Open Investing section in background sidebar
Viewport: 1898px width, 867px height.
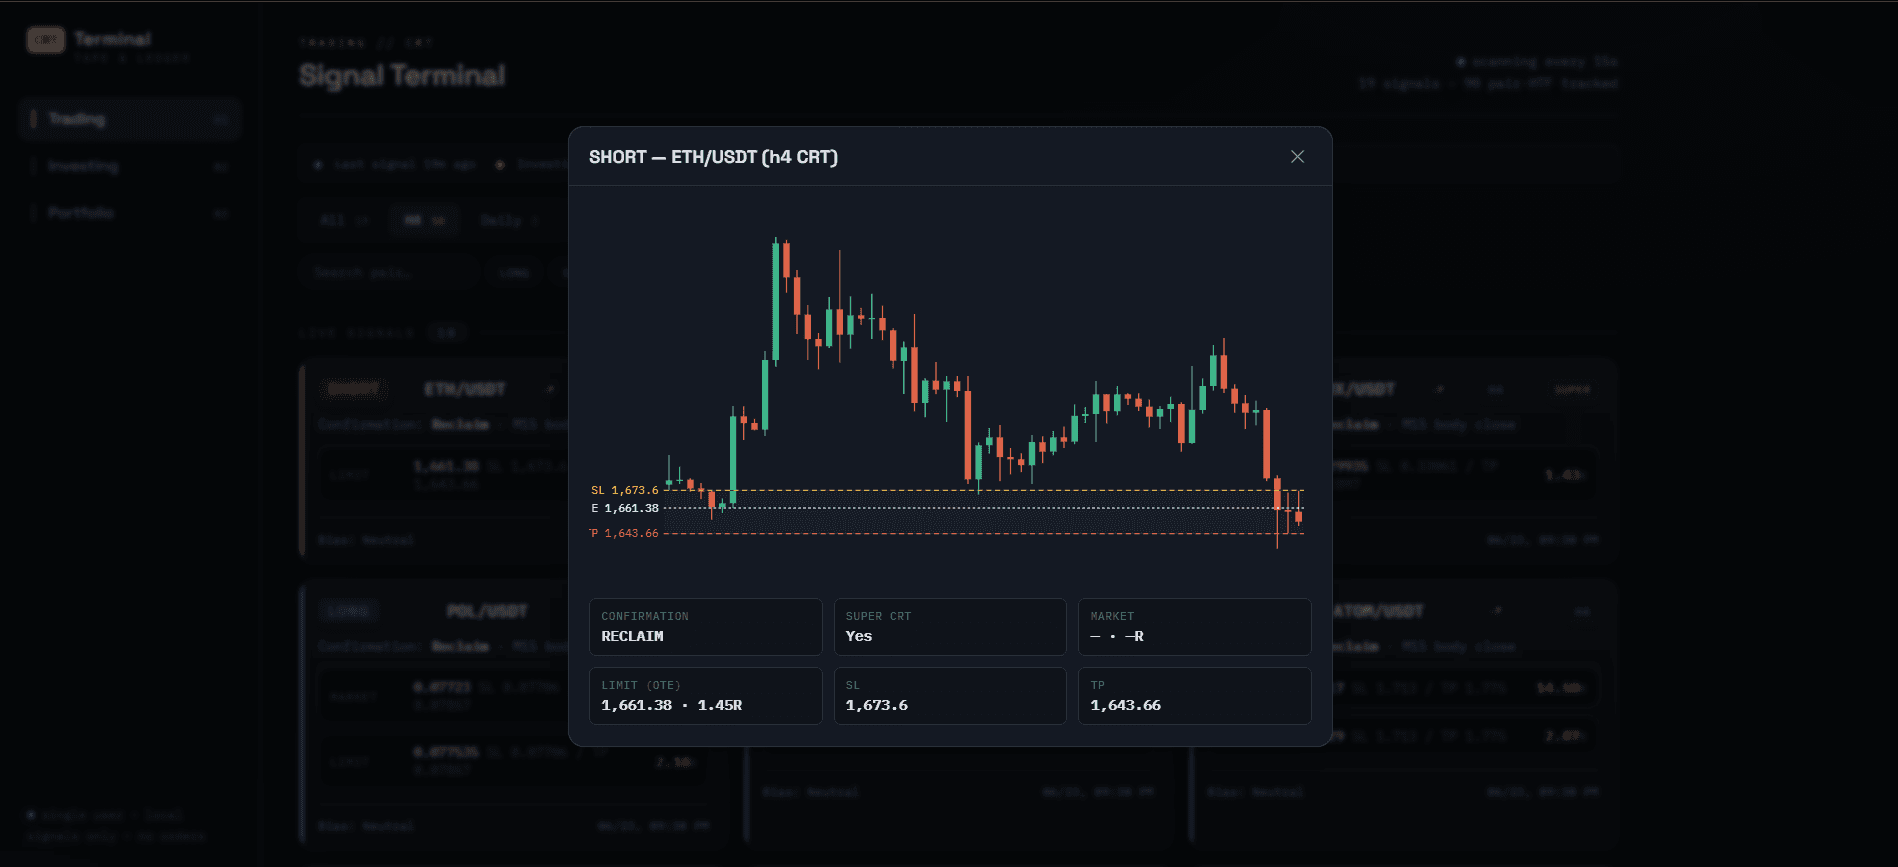tap(130, 166)
